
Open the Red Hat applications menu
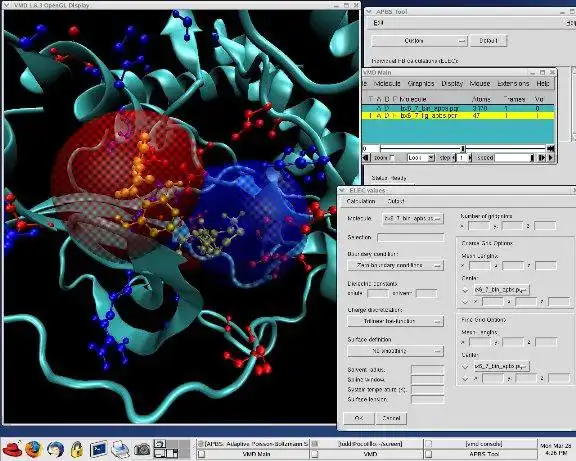(12, 449)
